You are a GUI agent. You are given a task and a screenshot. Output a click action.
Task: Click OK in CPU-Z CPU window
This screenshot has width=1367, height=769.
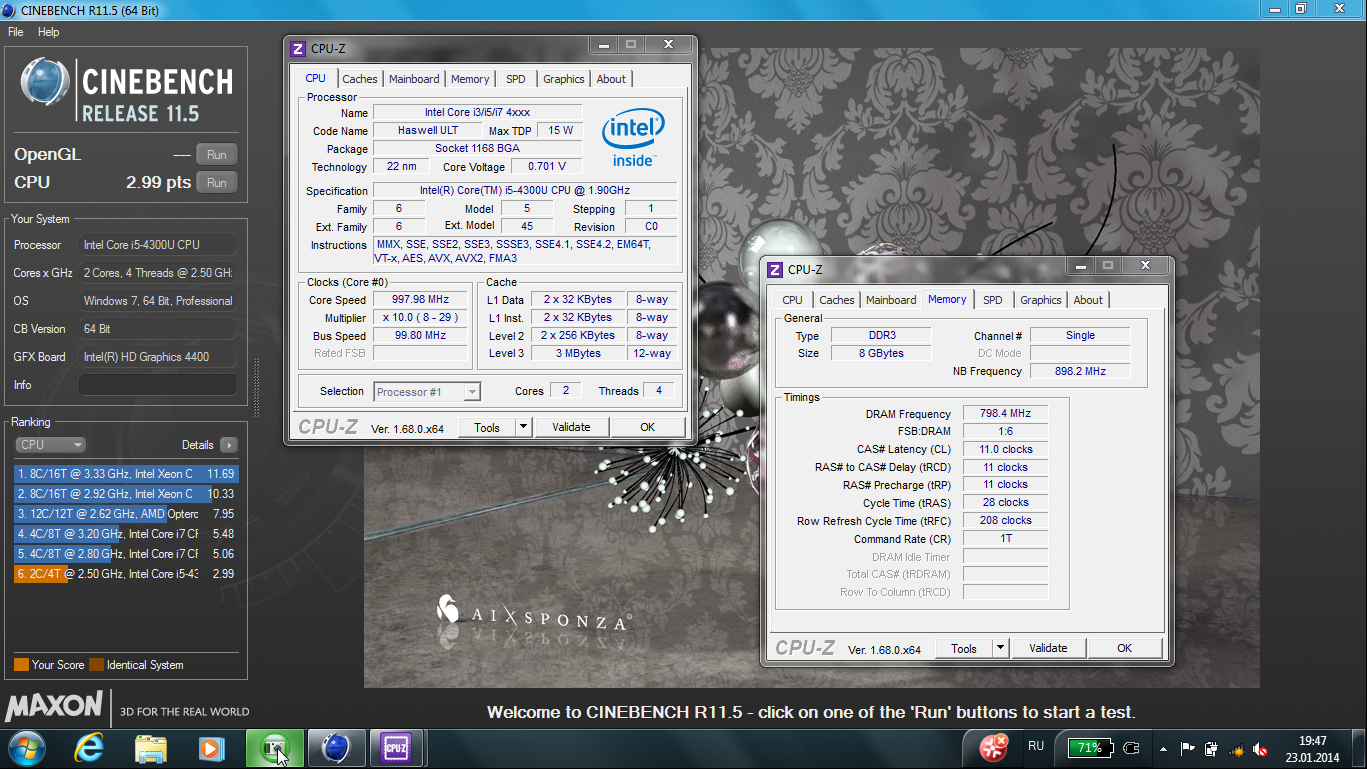point(648,427)
